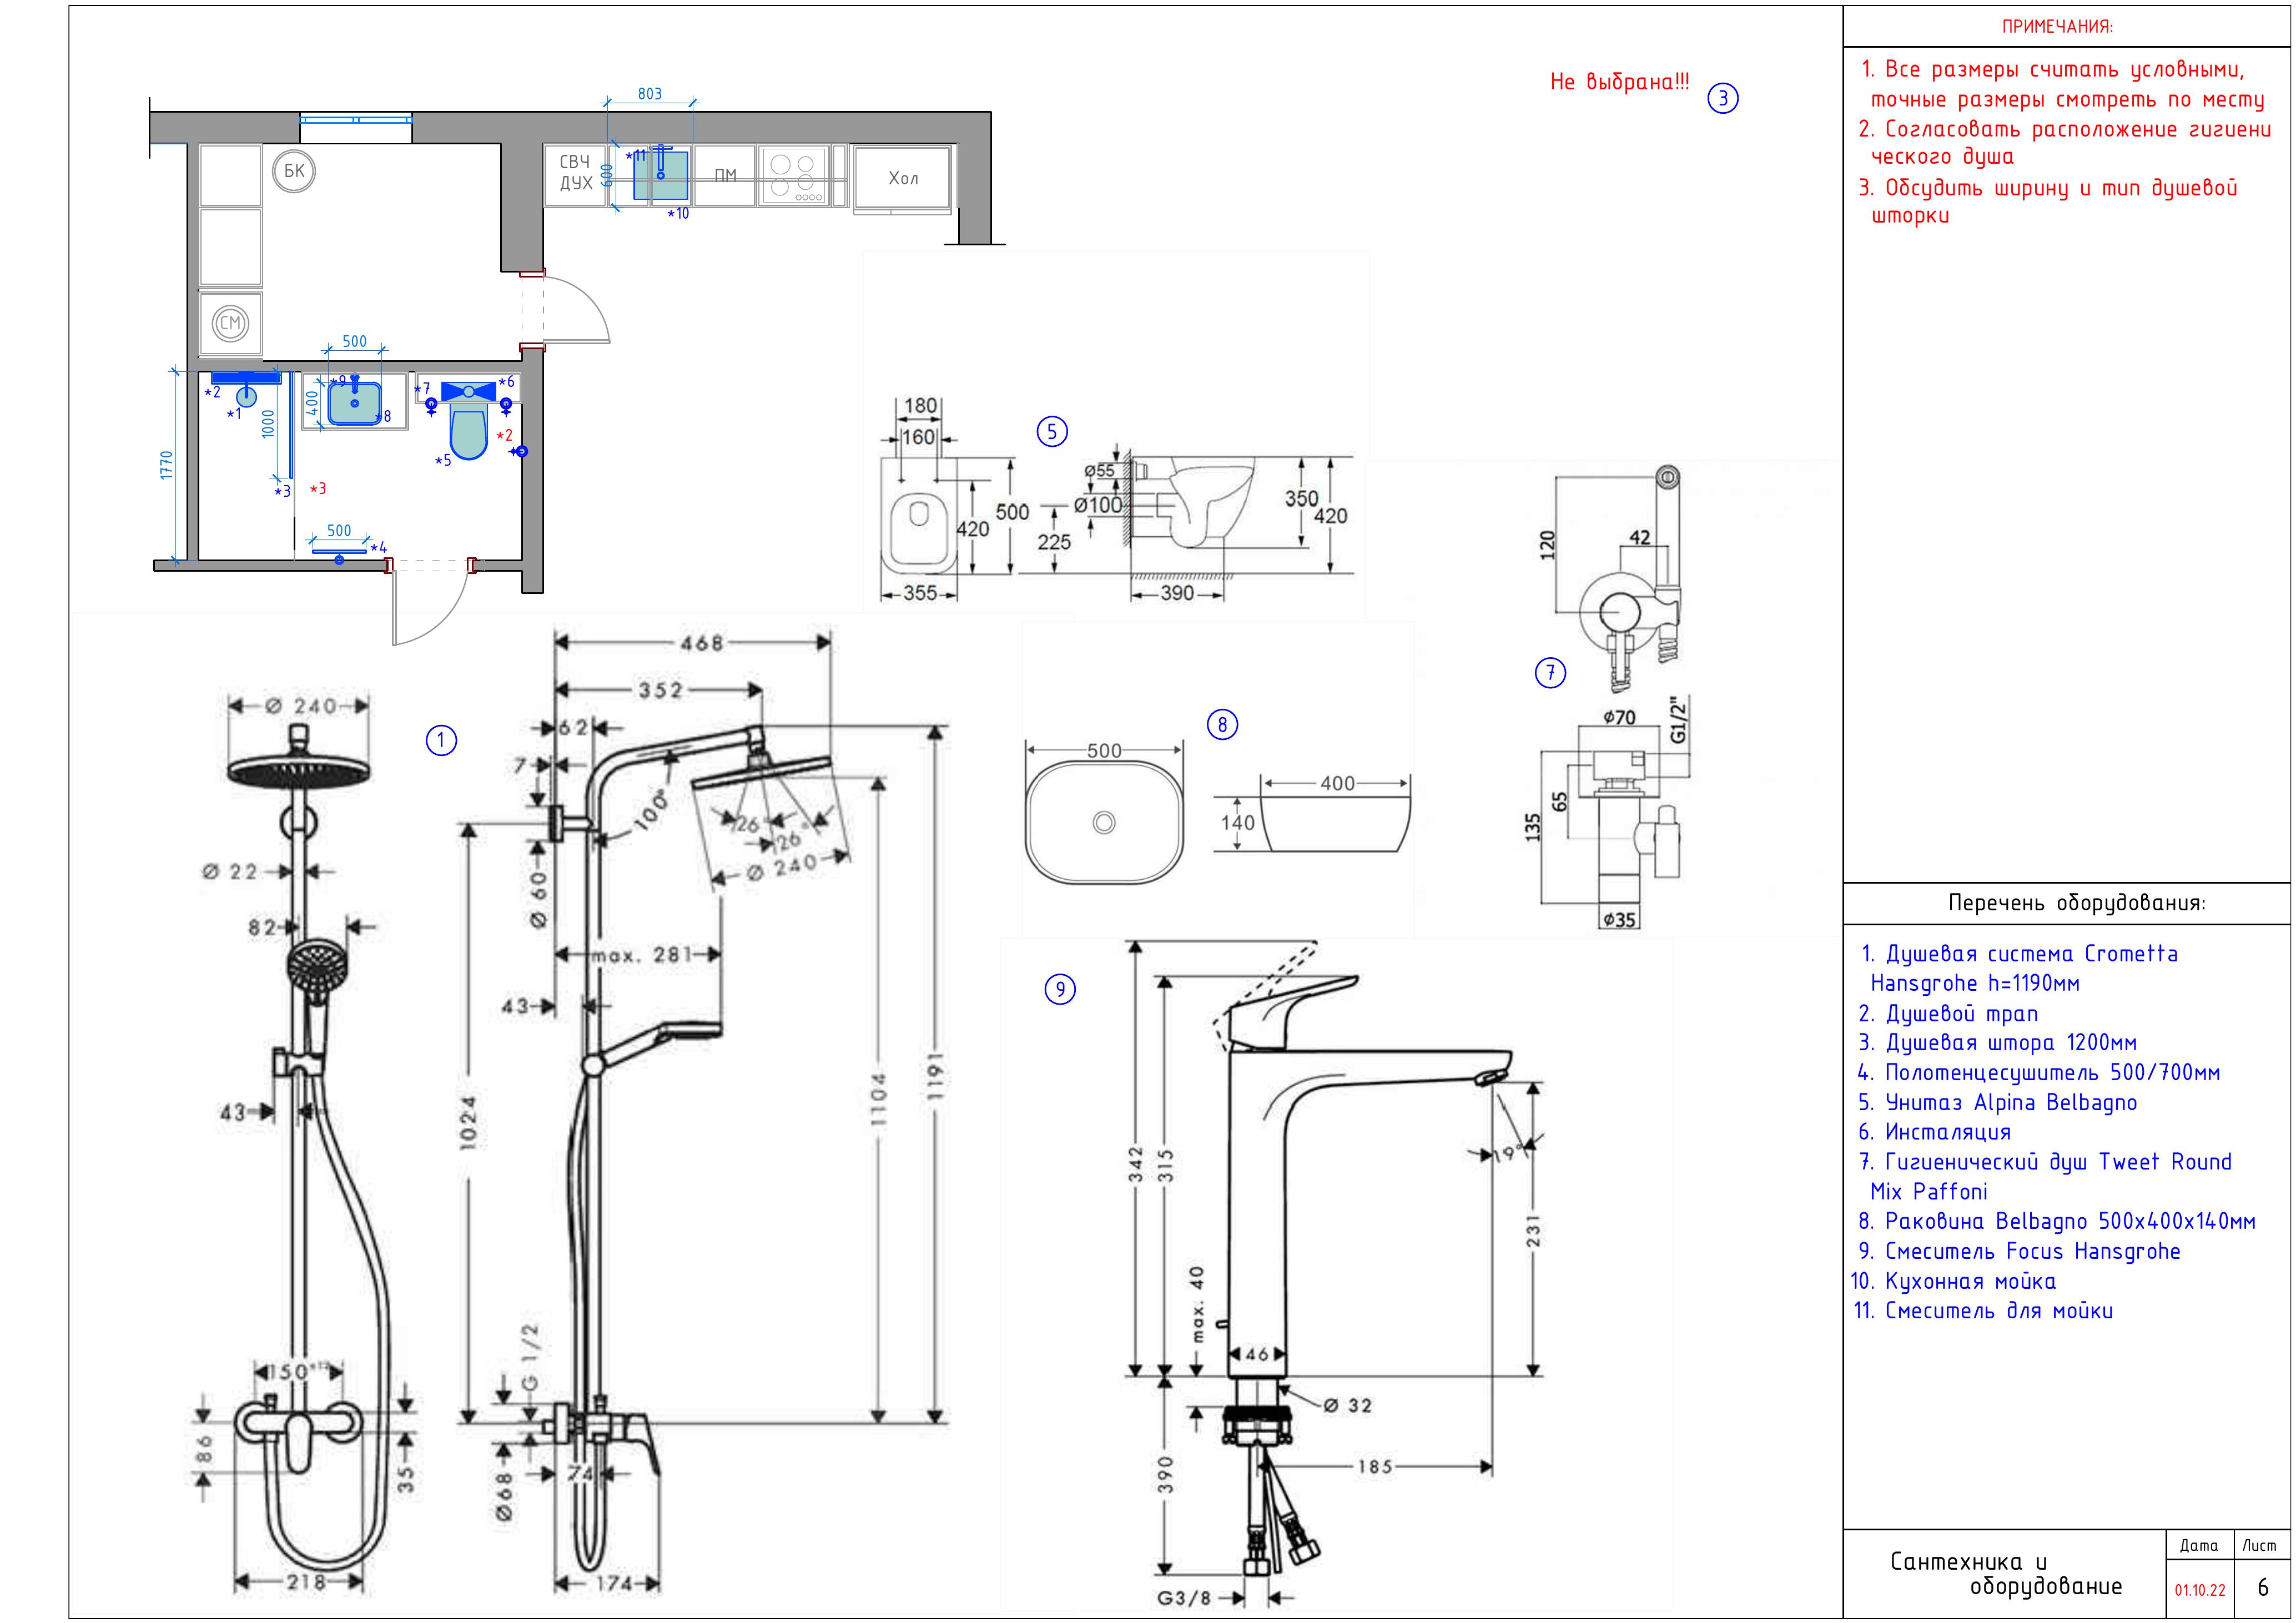Click the bathroom sink symbol on the plan
Screen dimensions: 2296x1623
[x=355, y=403]
